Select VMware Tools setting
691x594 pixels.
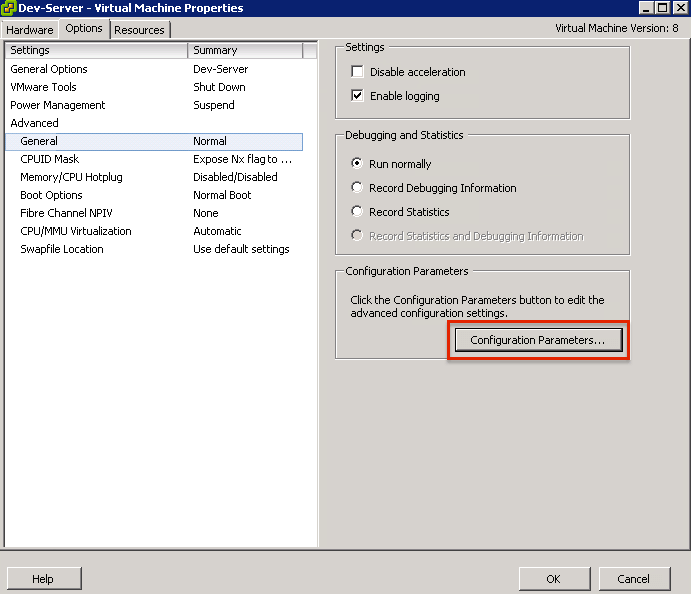pyautogui.click(x=43, y=87)
